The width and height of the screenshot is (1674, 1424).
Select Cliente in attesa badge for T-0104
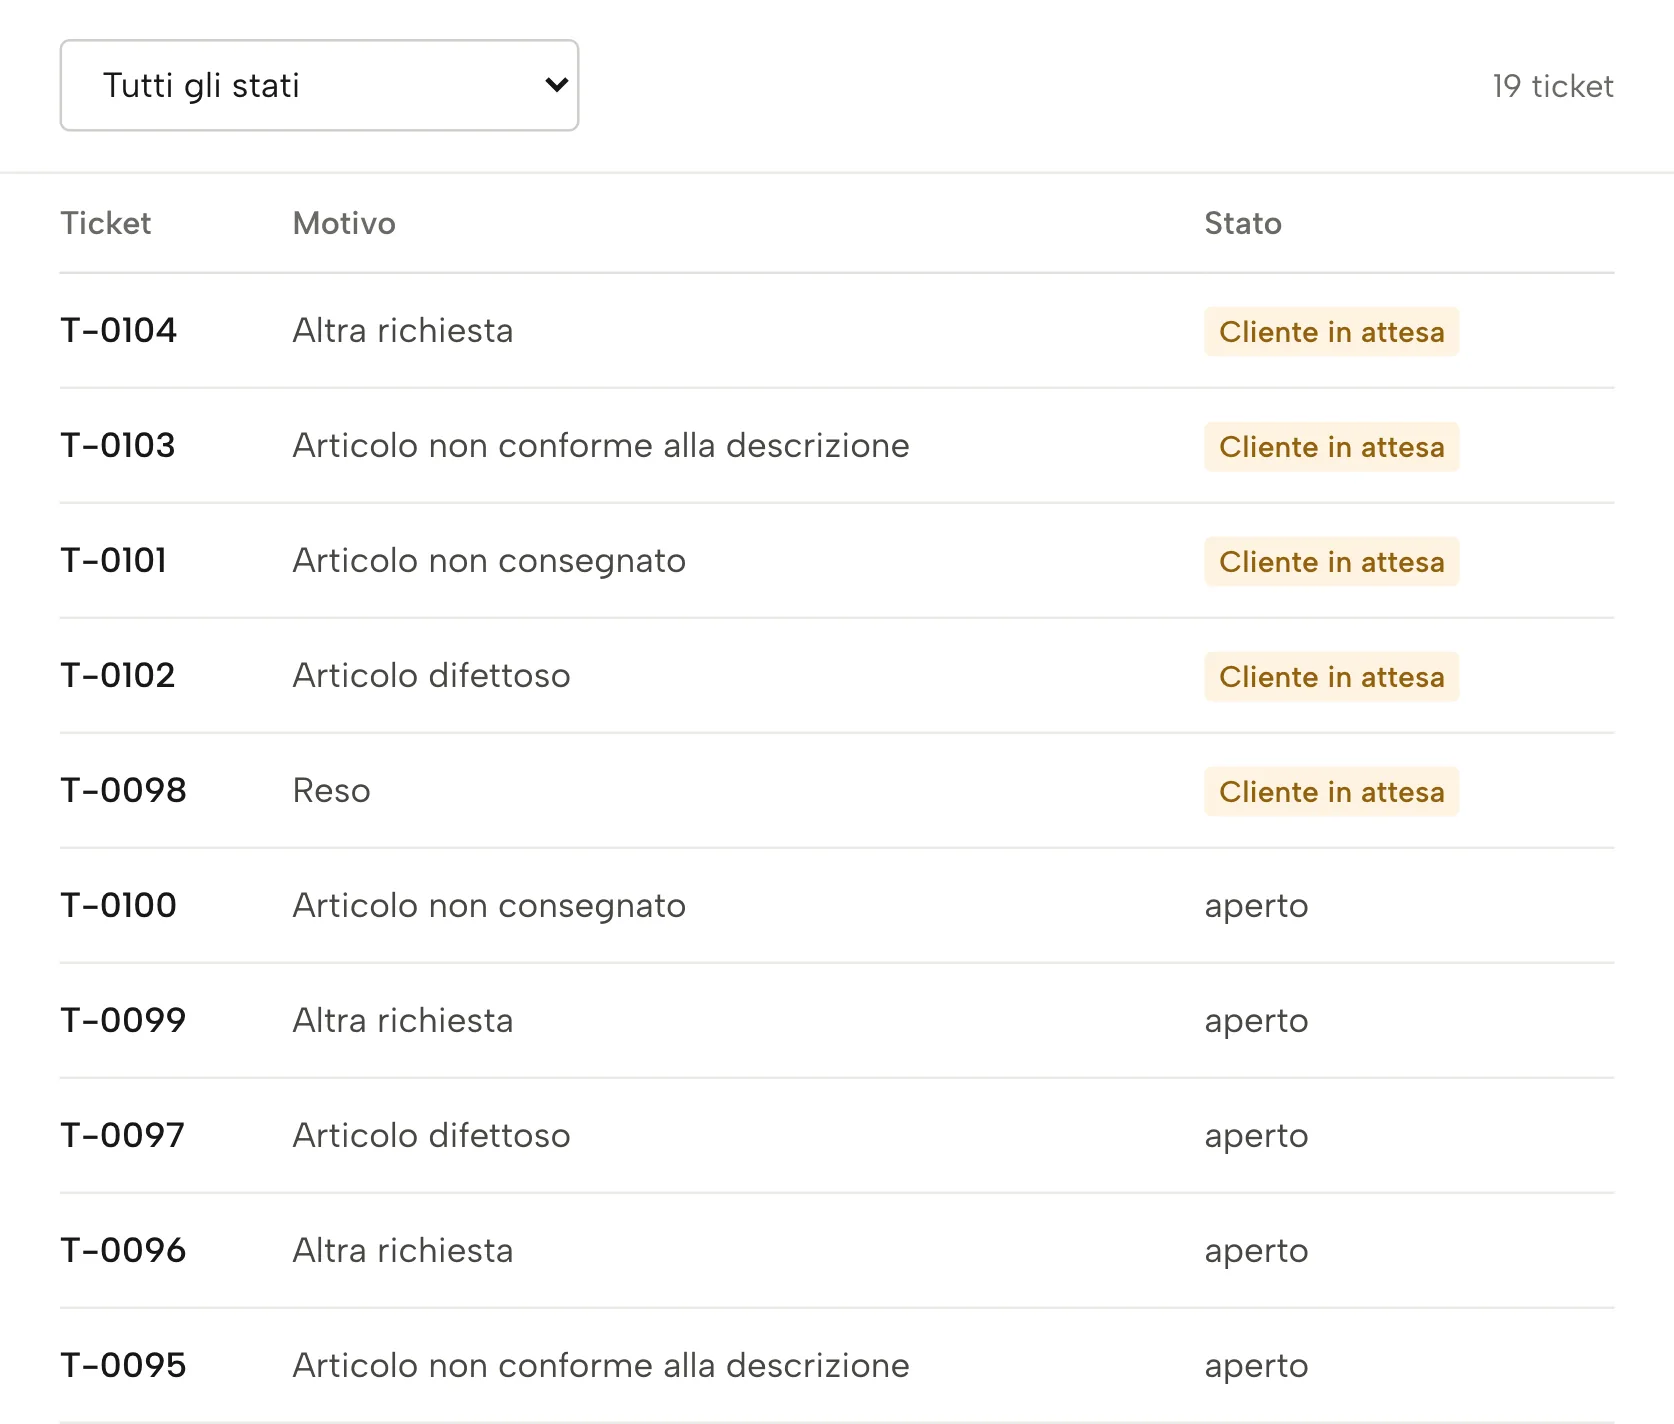coord(1332,331)
